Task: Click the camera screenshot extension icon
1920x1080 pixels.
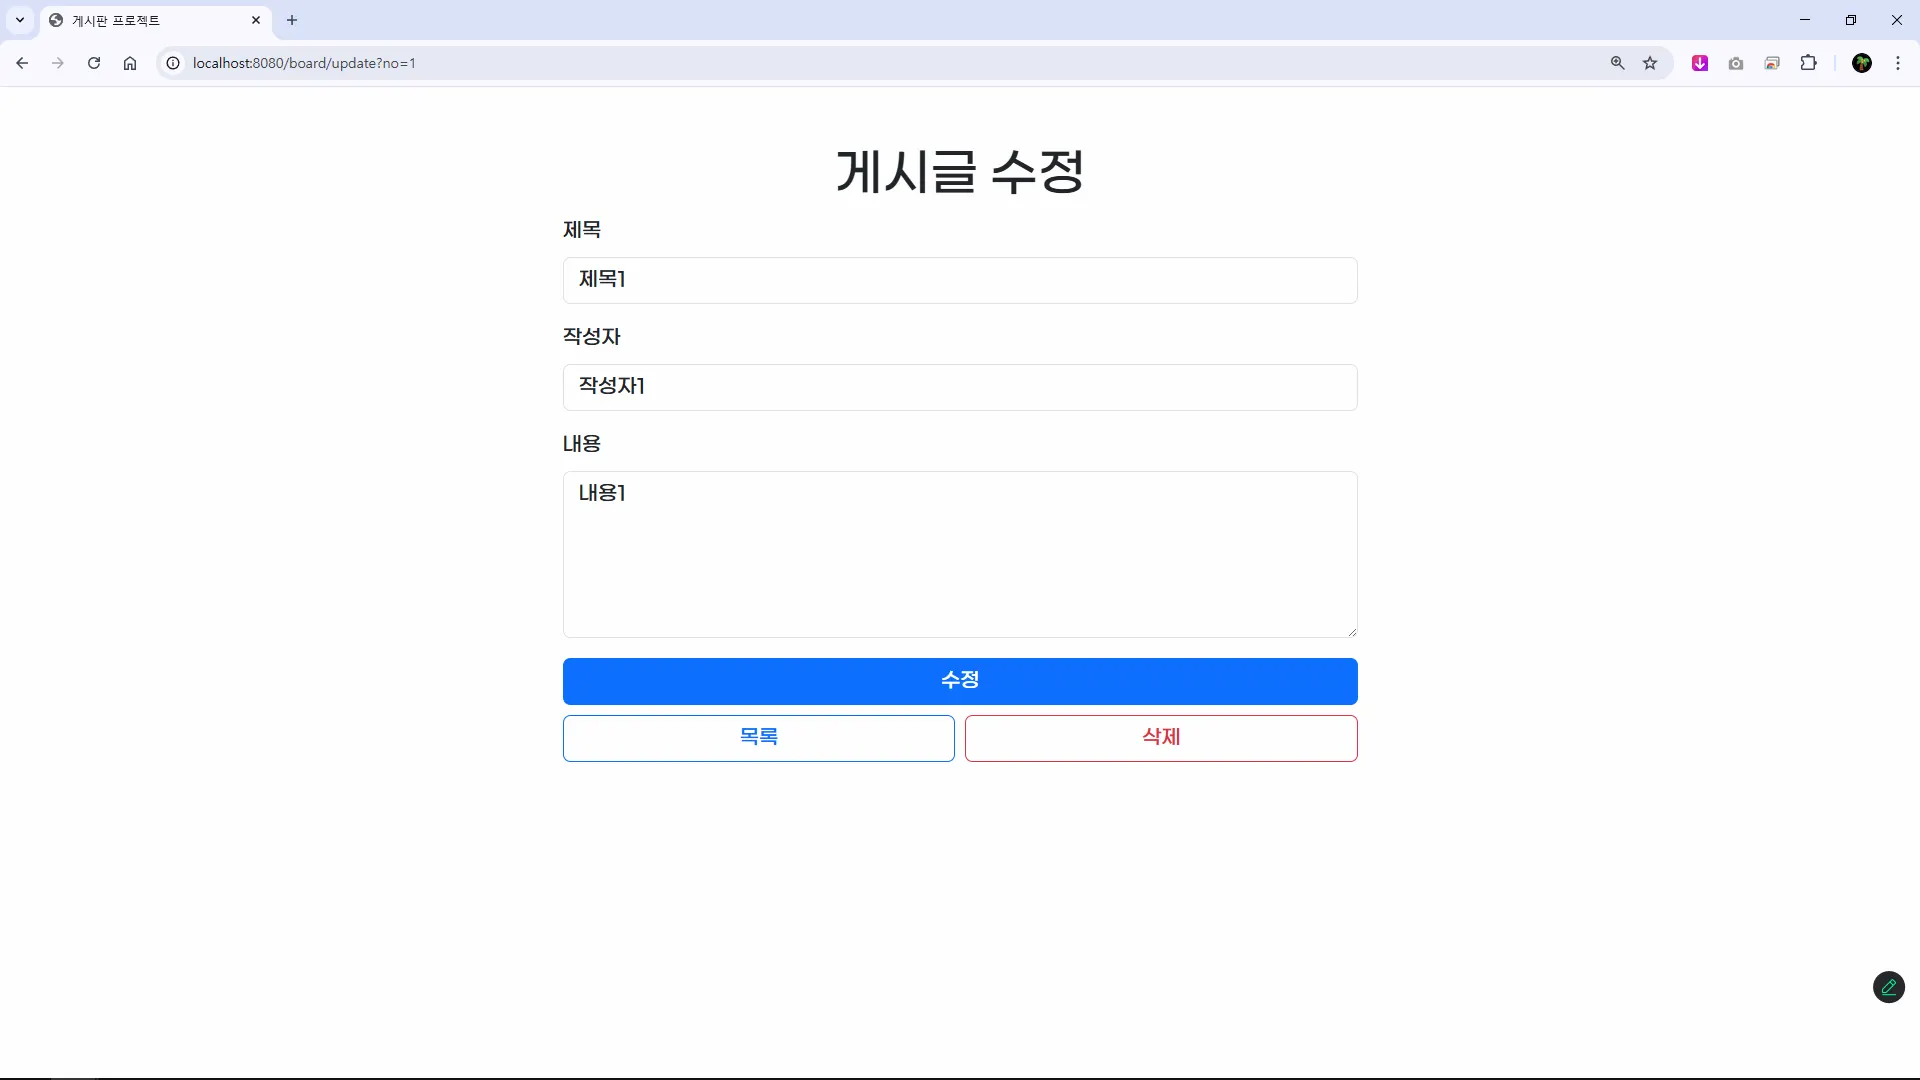Action: pos(1736,63)
